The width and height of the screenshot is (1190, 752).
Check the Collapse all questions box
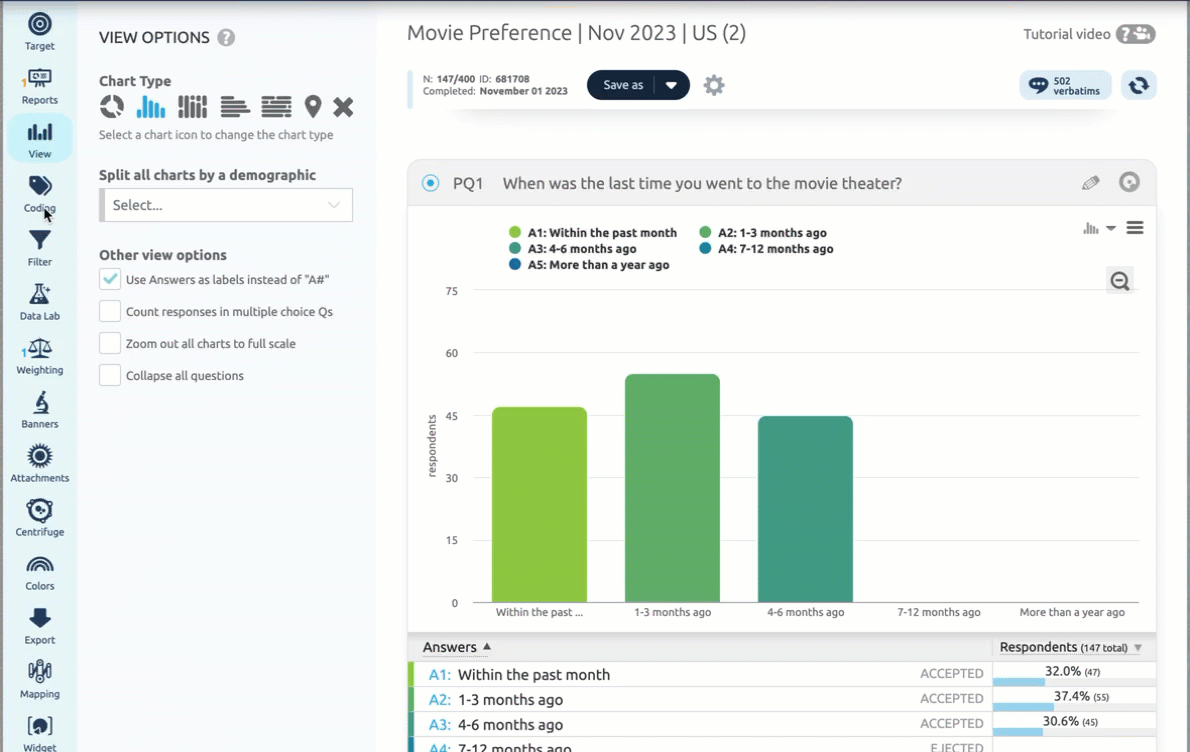110,376
